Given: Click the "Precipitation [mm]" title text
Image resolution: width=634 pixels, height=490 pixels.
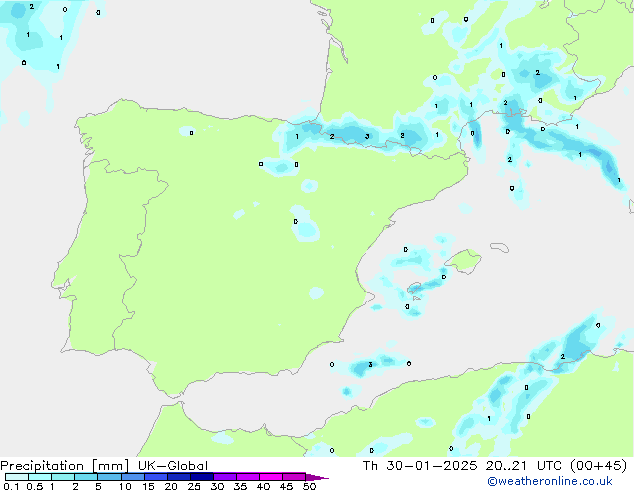Looking at the screenshot, I should (x=64, y=466).
